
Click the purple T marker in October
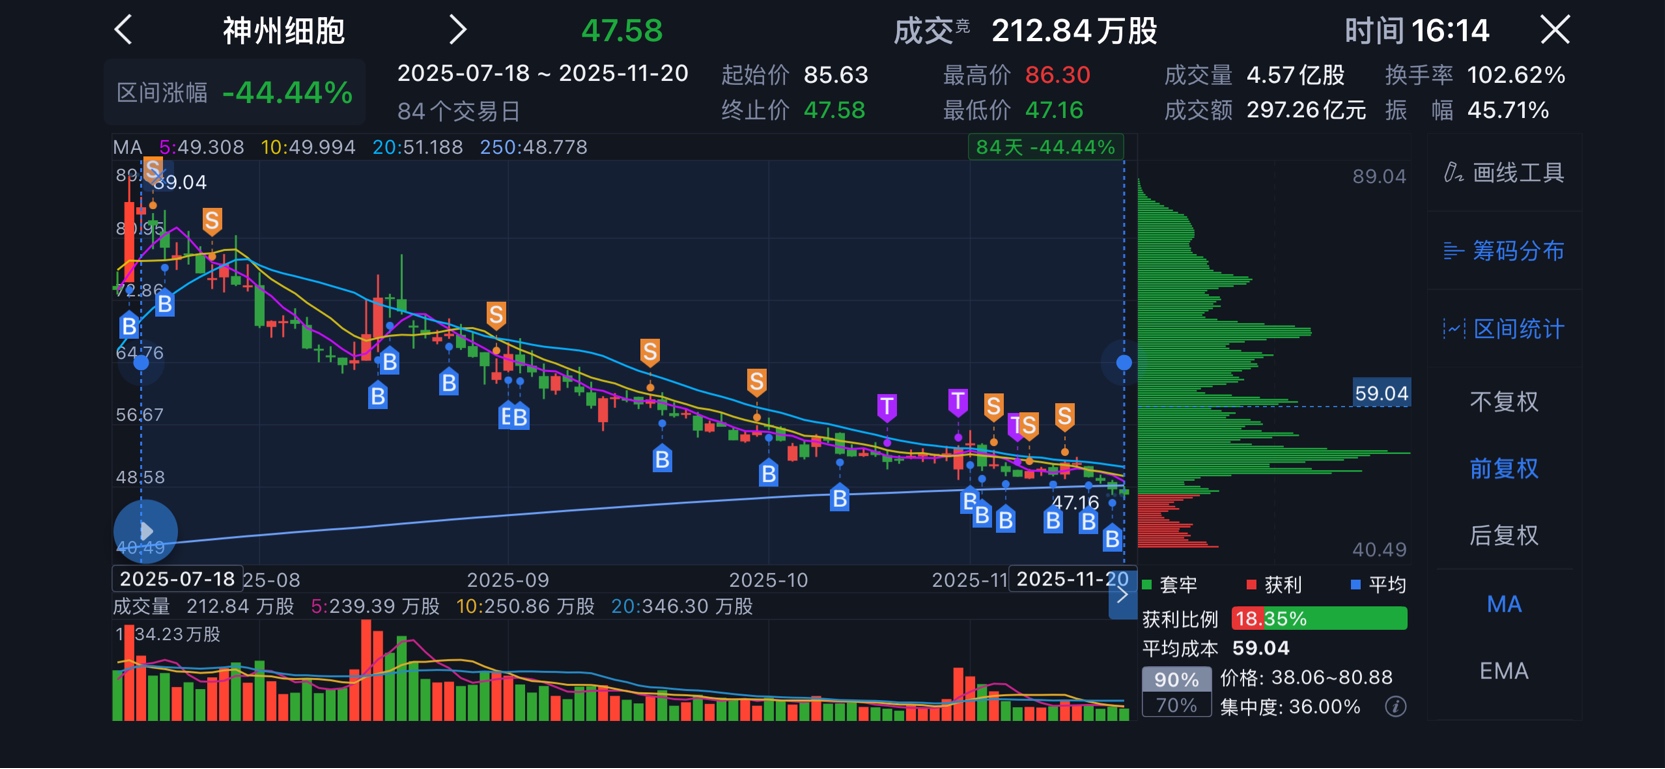[x=887, y=407]
